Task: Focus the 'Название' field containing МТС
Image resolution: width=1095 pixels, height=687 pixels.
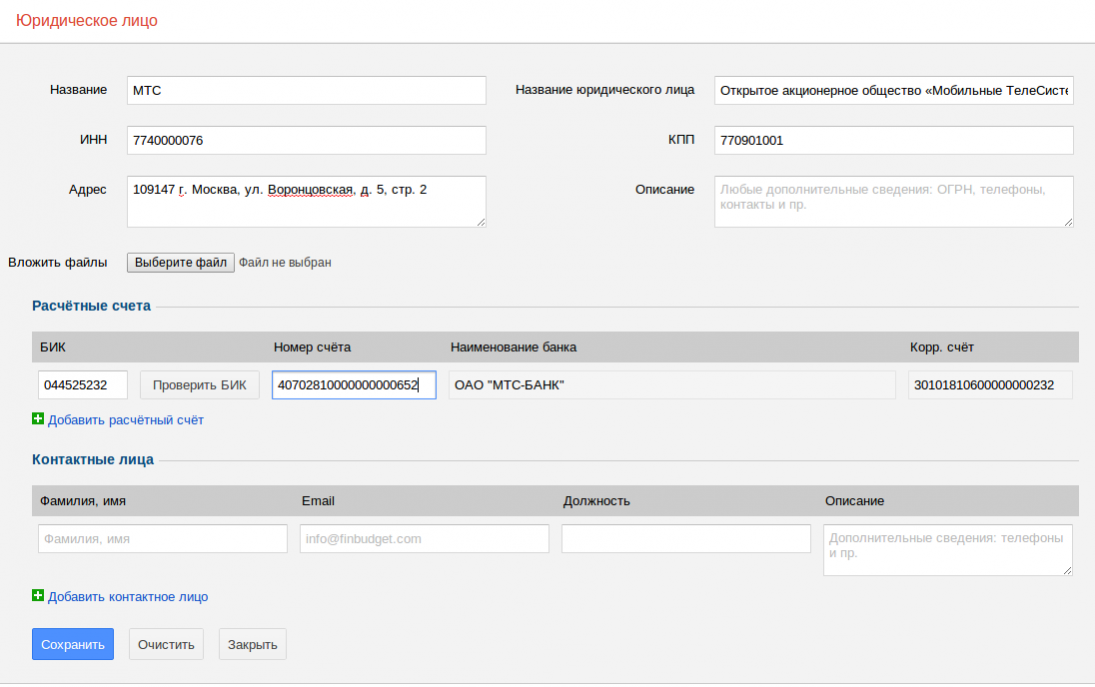Action: [306, 90]
